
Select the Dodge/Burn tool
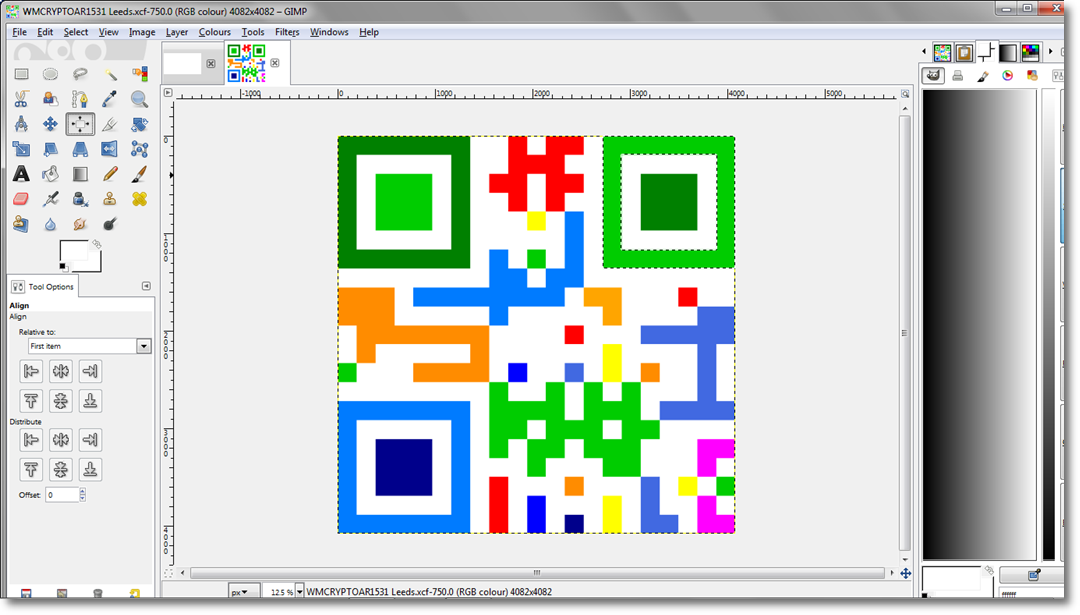coord(110,224)
